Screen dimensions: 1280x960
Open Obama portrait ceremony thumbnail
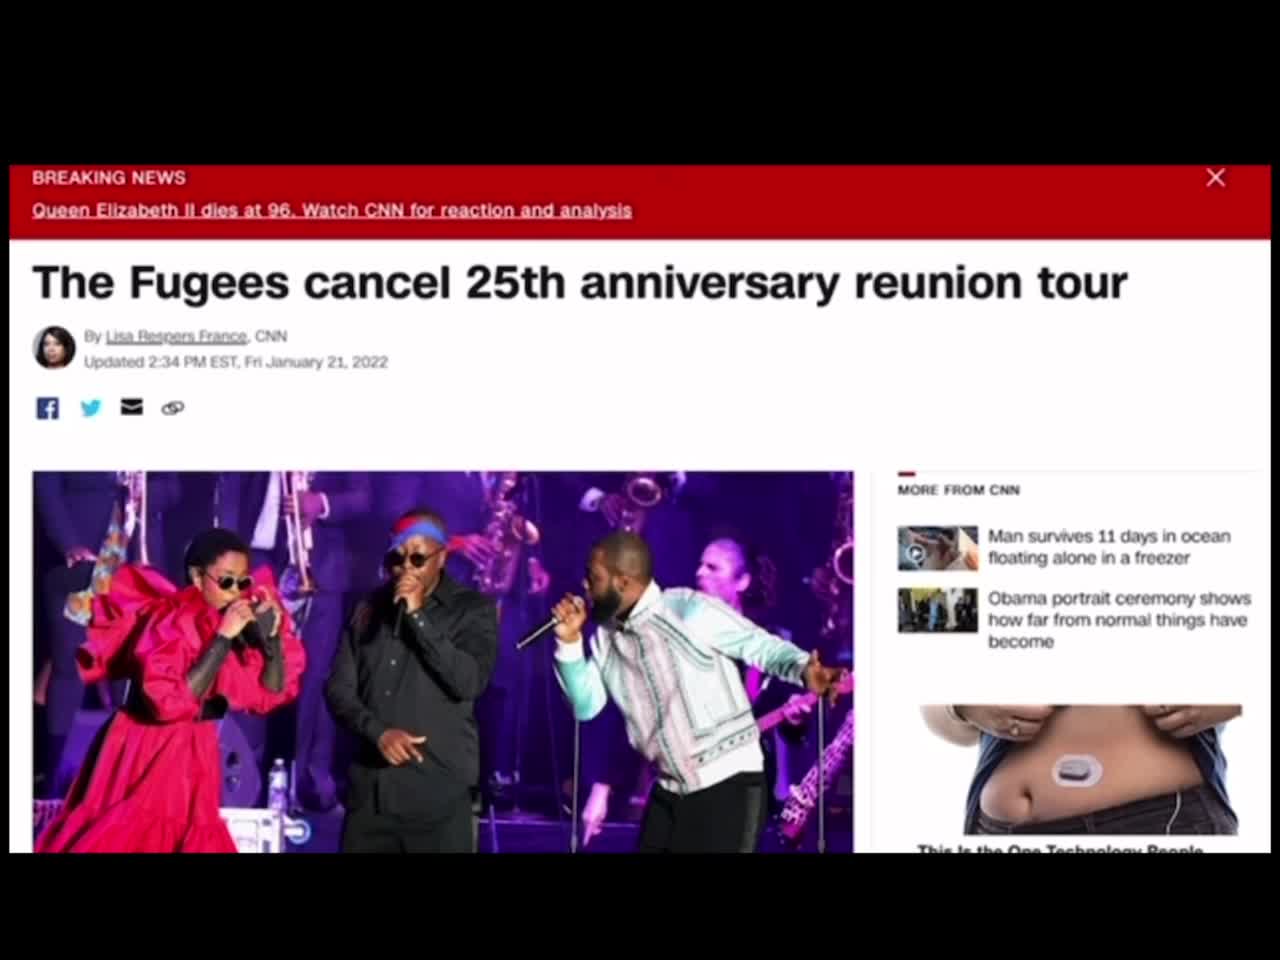937,610
